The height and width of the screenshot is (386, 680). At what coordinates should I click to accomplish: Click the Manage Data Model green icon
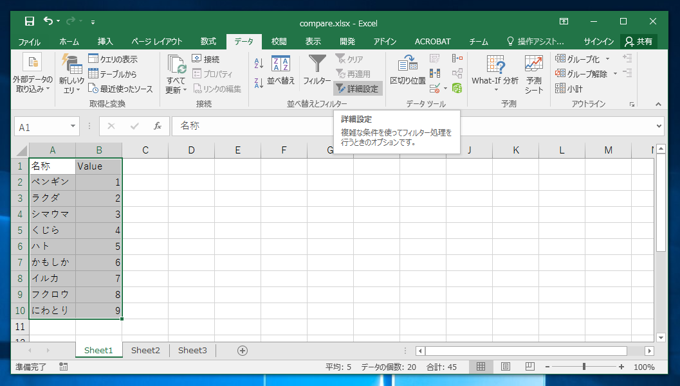click(457, 88)
